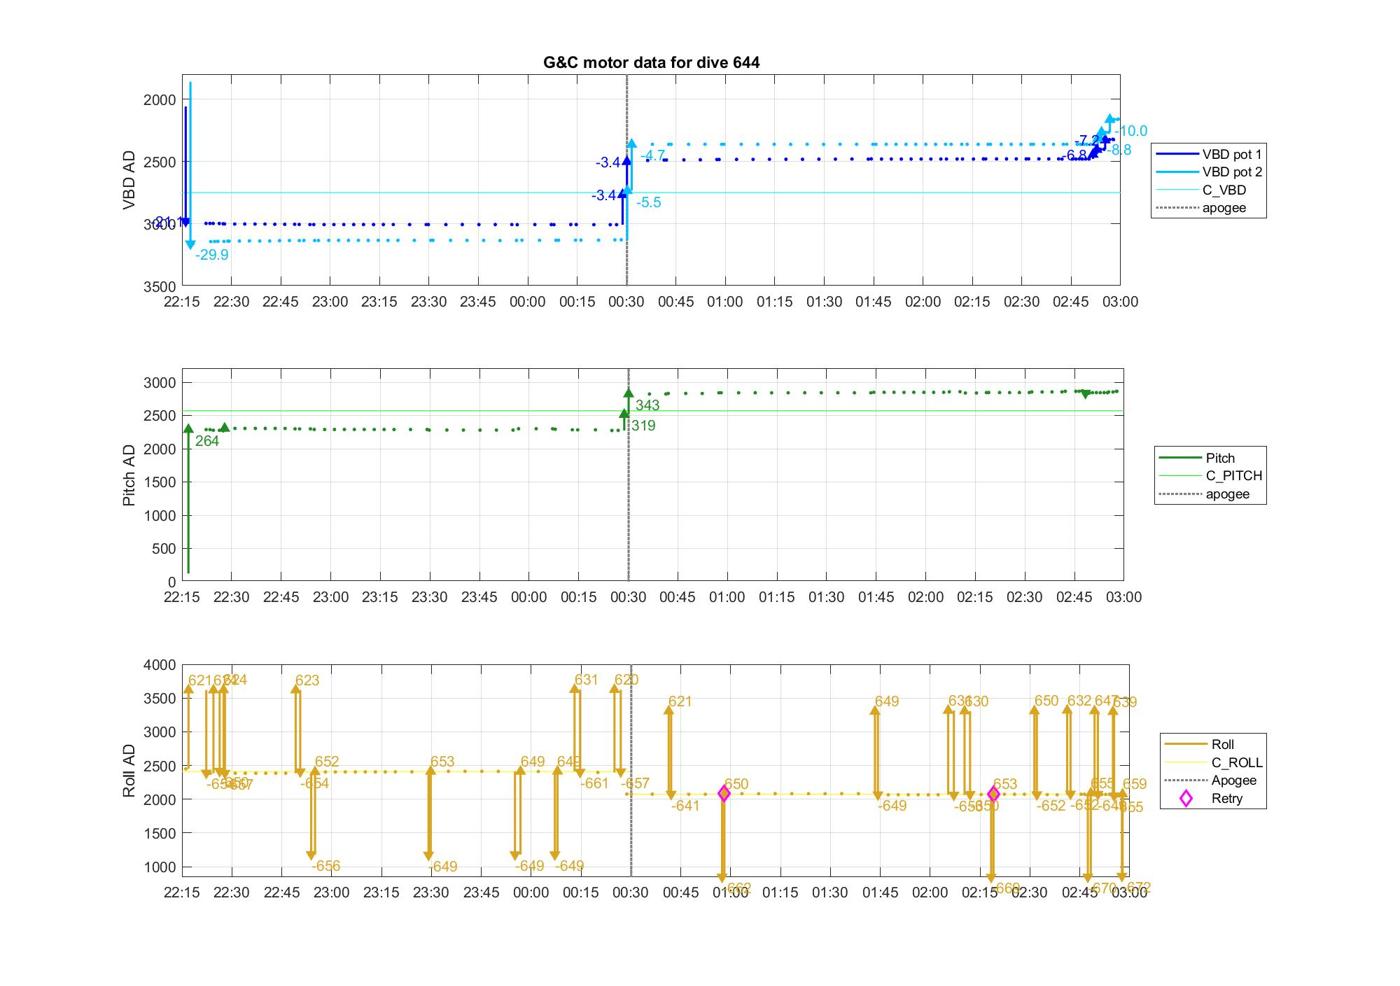Select the 'C_VBD' legend entry
This screenshot has height=986, width=1400.
tap(1224, 190)
